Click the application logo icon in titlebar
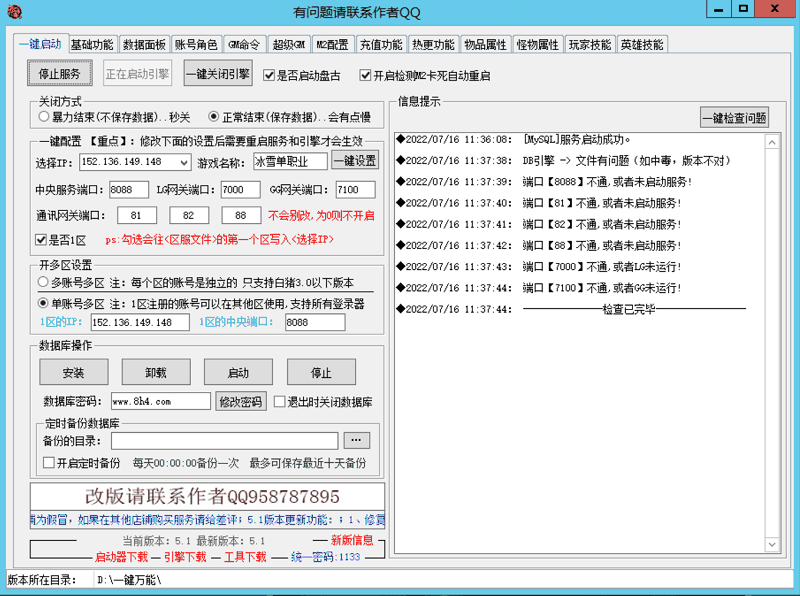 click(x=14, y=11)
